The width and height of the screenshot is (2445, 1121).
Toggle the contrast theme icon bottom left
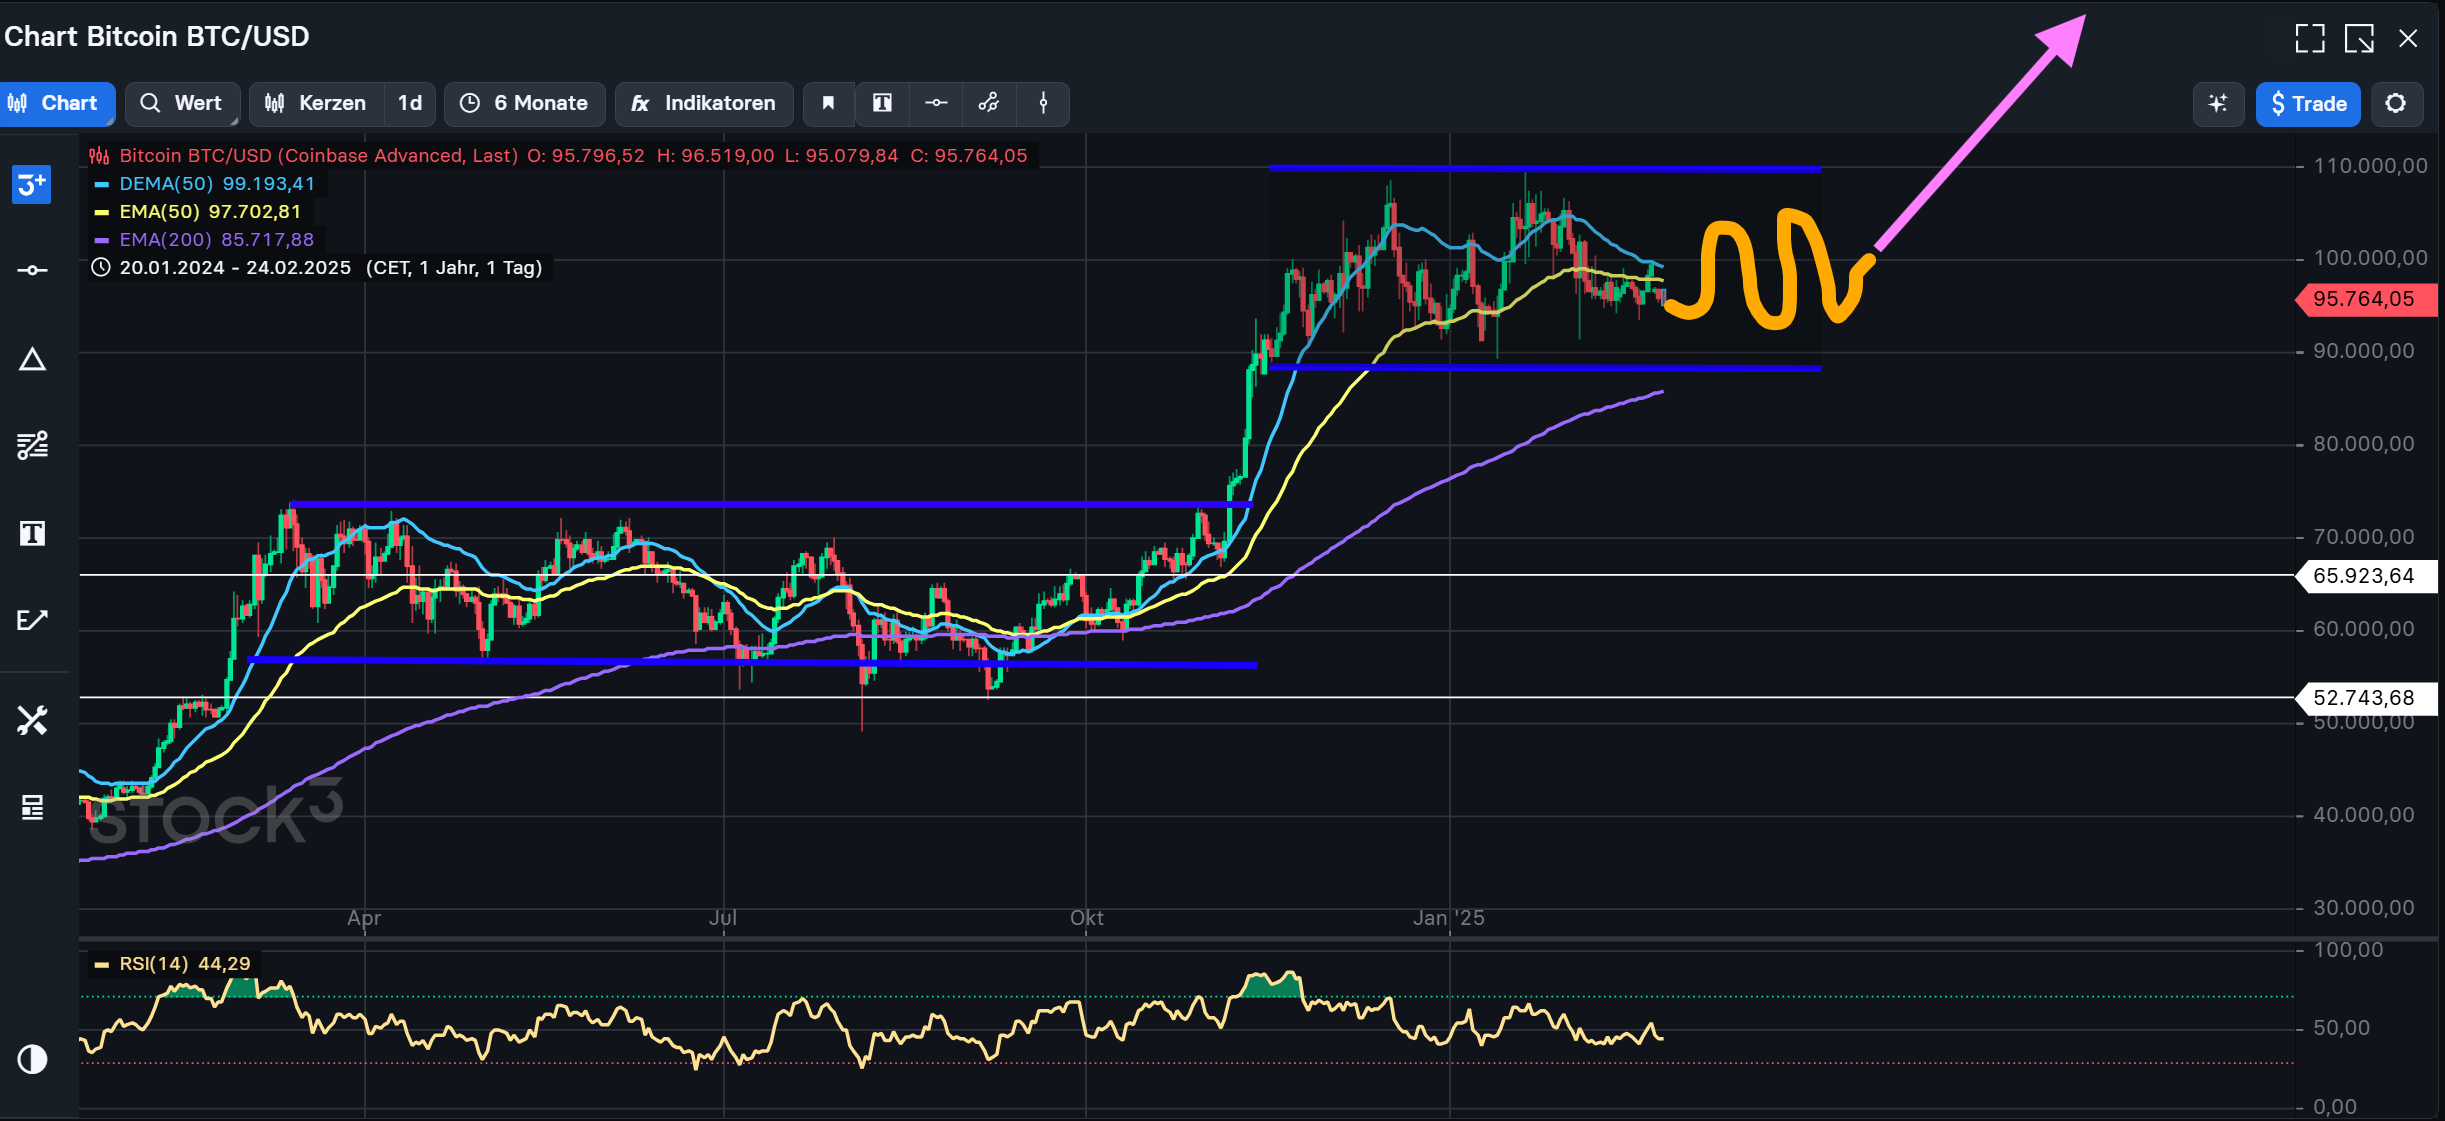point(32,1059)
